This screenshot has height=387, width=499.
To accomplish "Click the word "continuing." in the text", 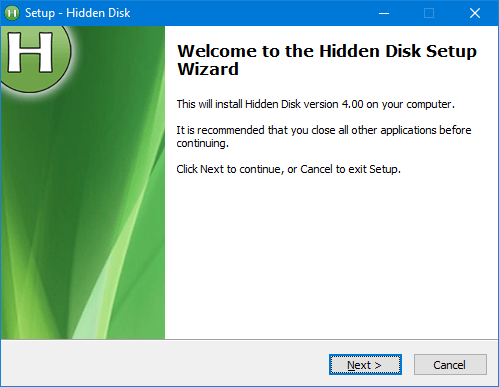I will pyautogui.click(x=202, y=143).
